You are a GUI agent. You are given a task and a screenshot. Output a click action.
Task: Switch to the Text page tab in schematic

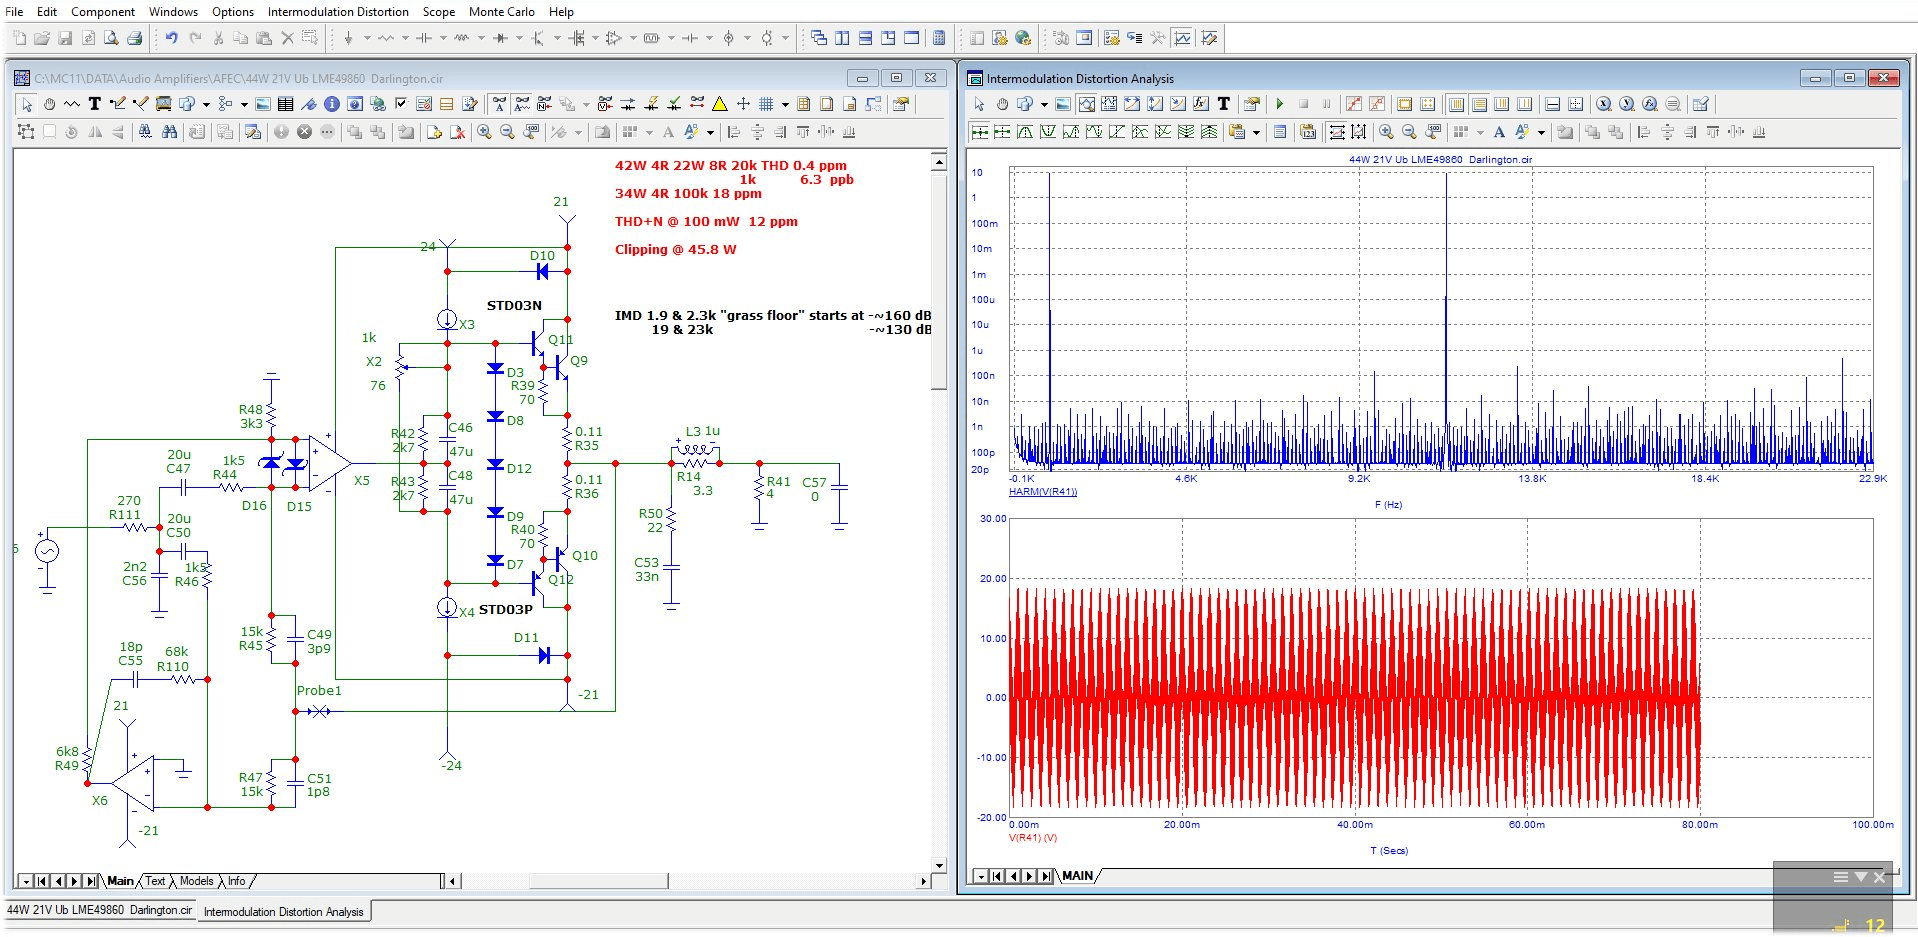[155, 881]
